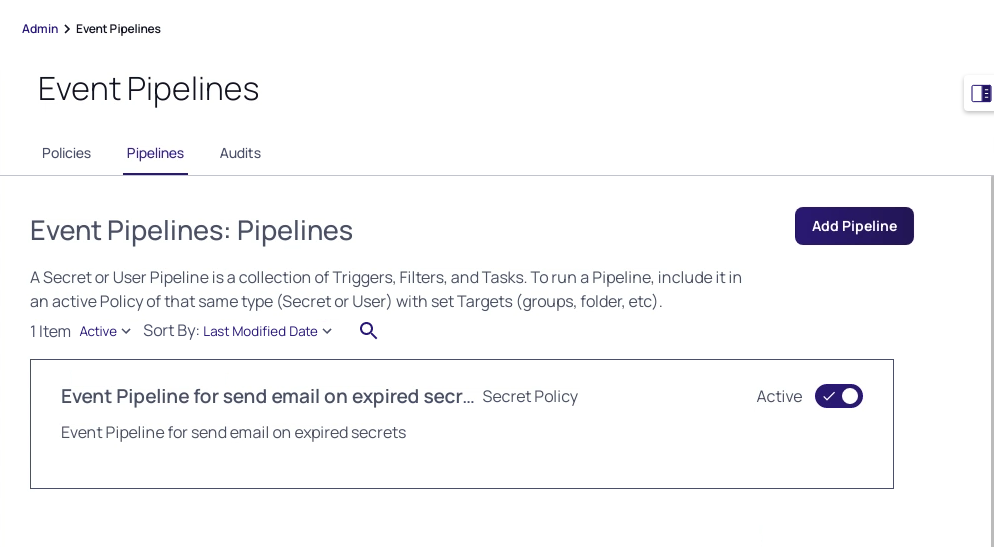
Task: Open the expired secrets email pipeline title
Action: click(267, 396)
